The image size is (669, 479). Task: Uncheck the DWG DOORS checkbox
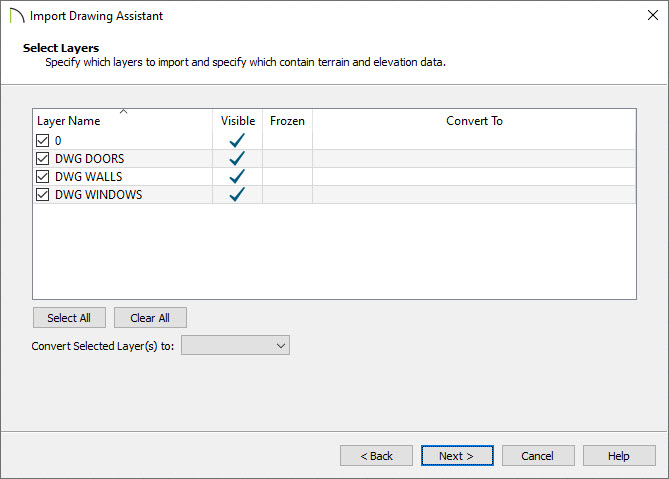tap(43, 159)
